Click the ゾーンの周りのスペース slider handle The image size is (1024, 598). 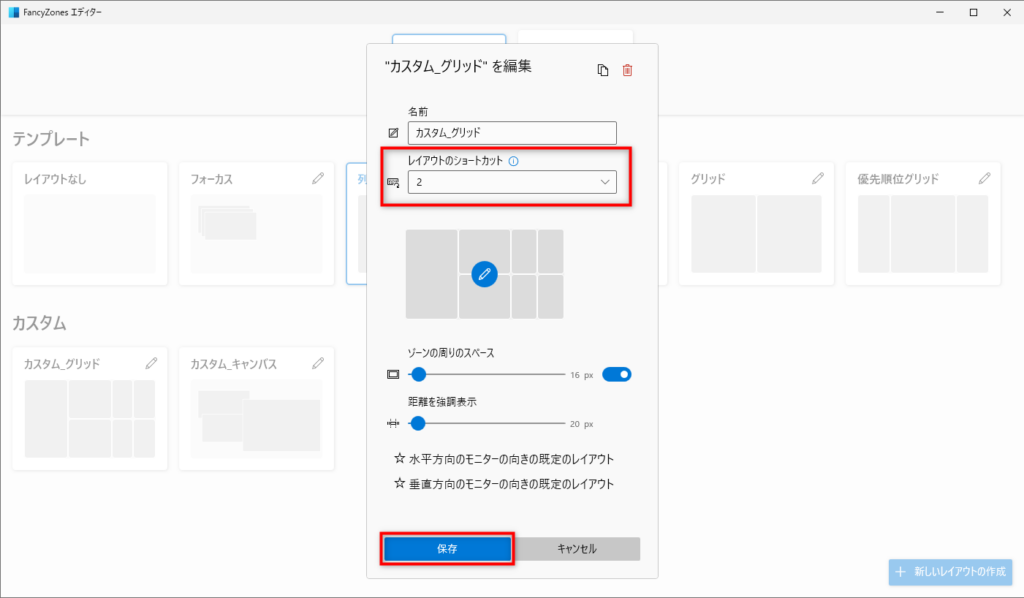coord(419,375)
